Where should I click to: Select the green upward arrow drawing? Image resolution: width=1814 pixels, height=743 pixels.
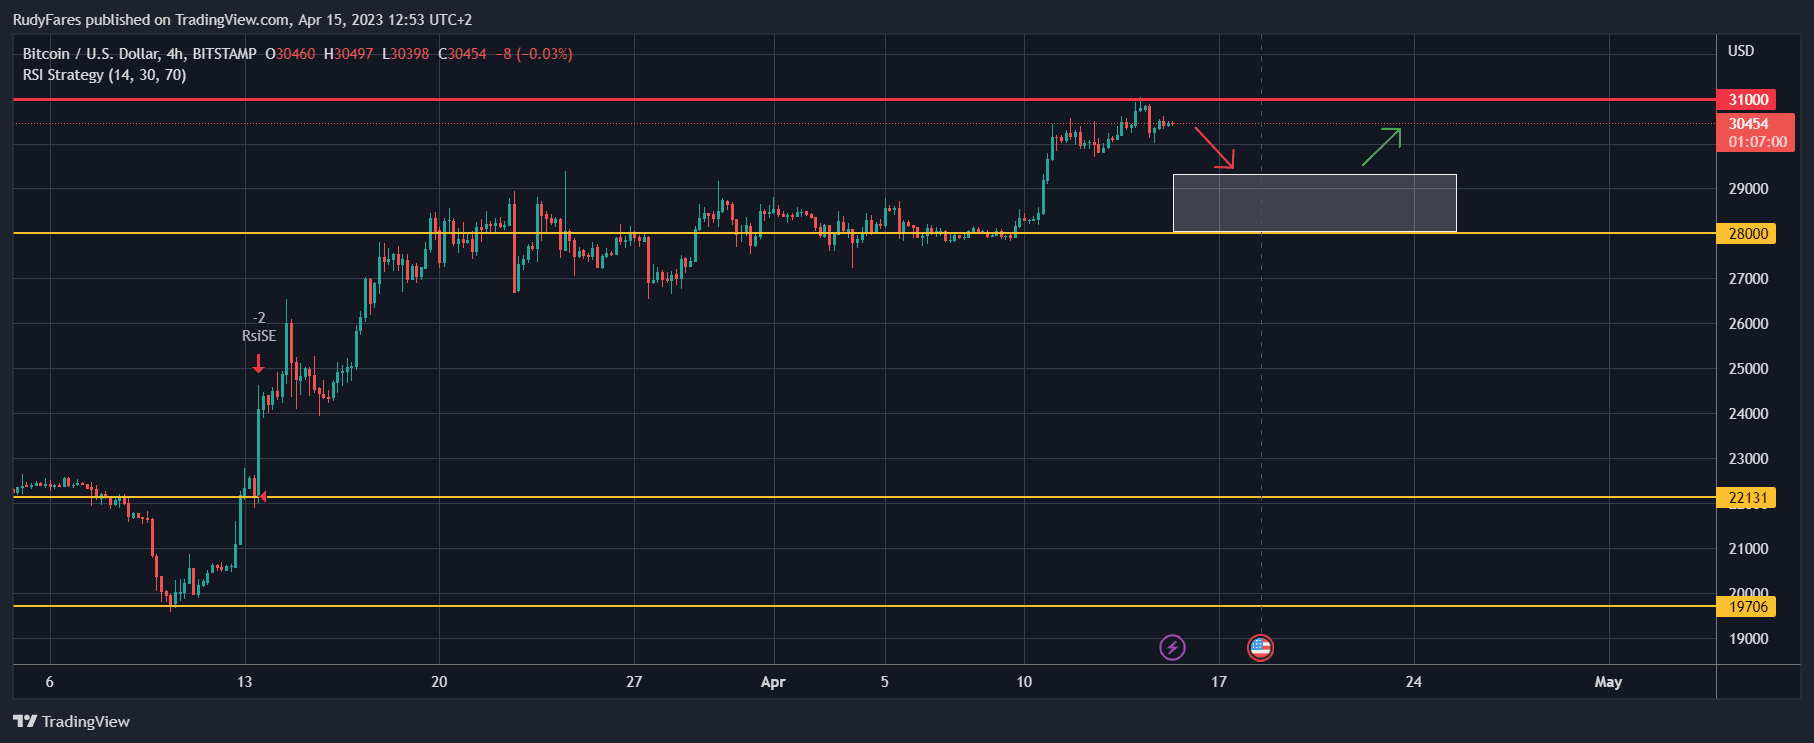[x=1381, y=147]
